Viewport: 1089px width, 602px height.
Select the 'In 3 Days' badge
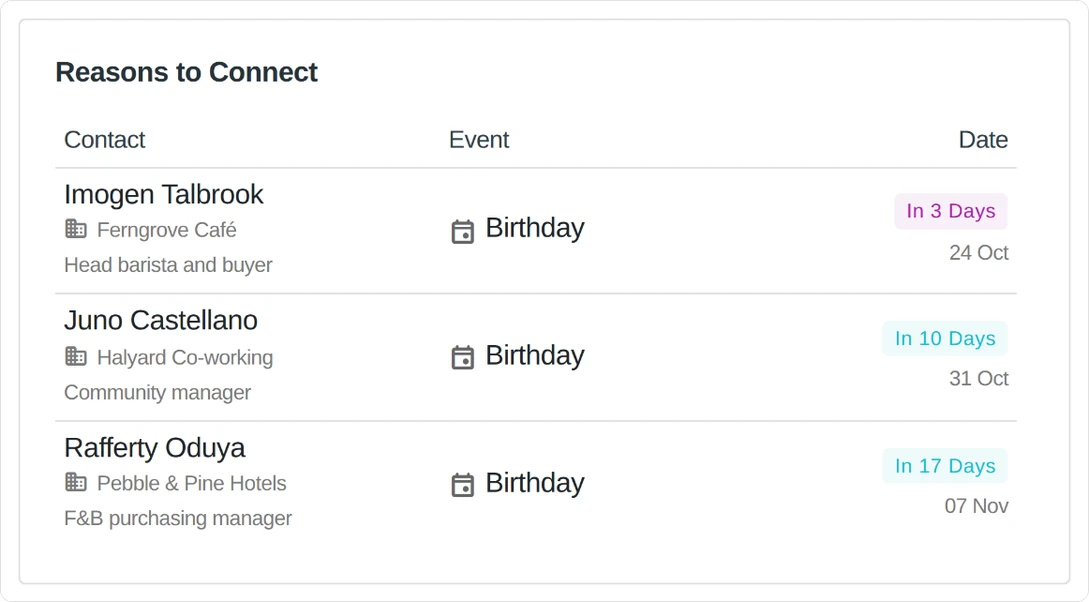951,211
